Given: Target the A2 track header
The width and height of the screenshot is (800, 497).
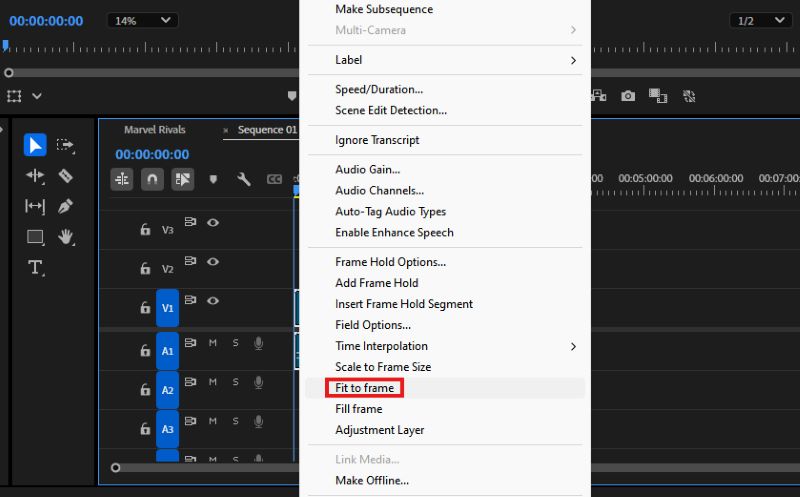Looking at the screenshot, I should click(167, 390).
